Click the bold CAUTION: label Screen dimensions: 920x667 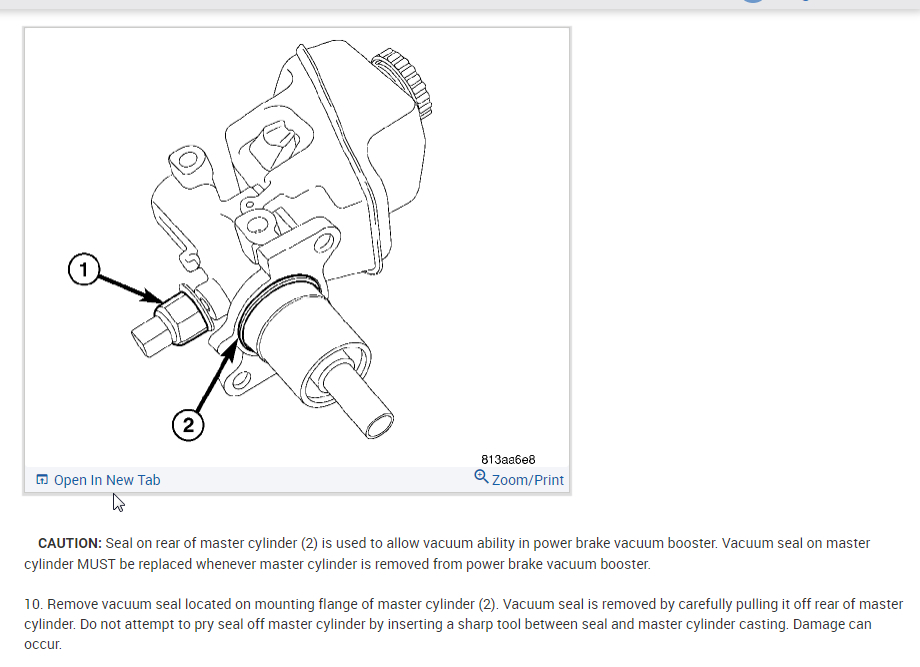[x=70, y=543]
